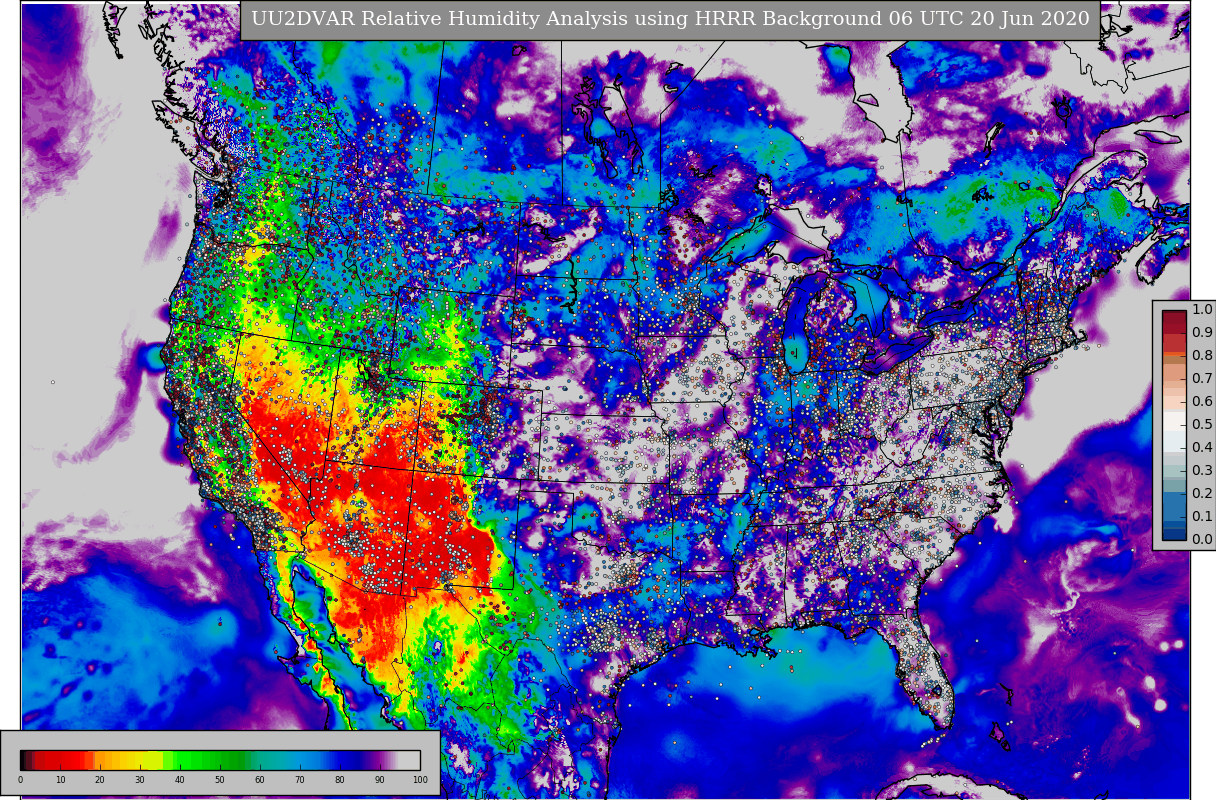Click the "90" label on the horizontal colorbar
Screen dimensions: 1216x800
coord(380,780)
